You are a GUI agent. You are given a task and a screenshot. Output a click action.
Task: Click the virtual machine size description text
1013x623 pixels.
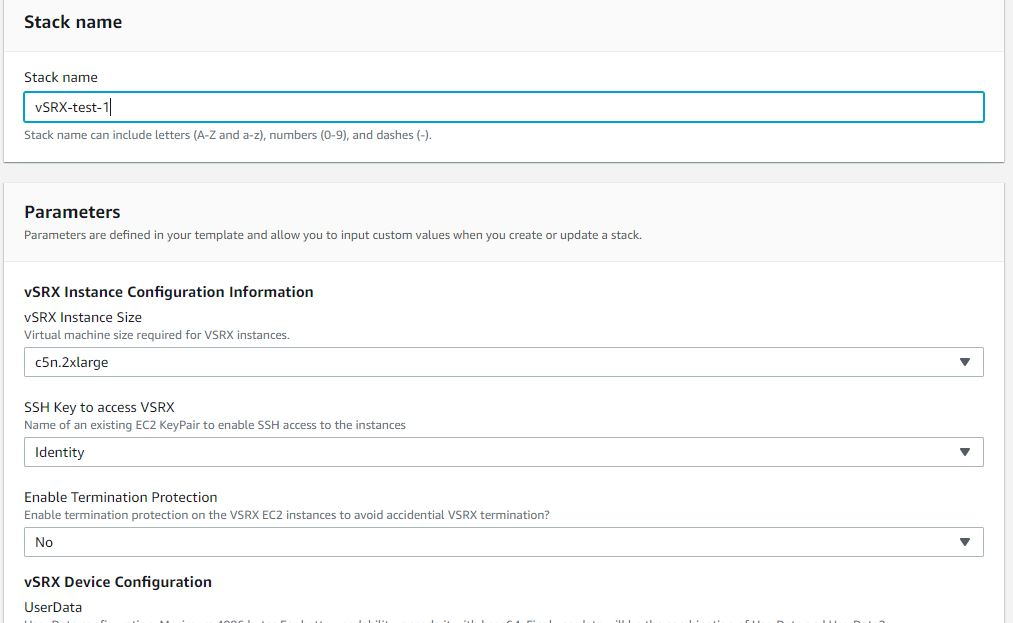(157, 335)
